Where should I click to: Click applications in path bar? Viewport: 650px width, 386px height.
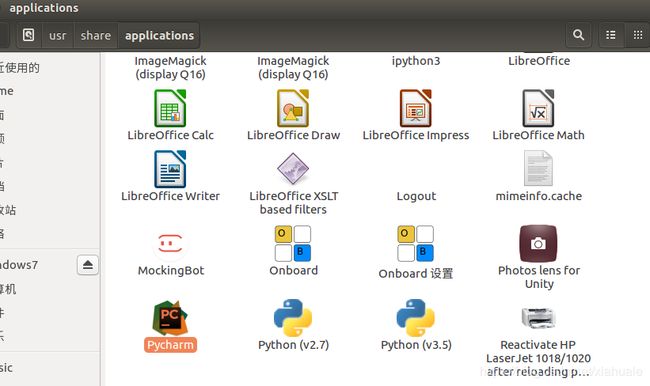coord(160,36)
